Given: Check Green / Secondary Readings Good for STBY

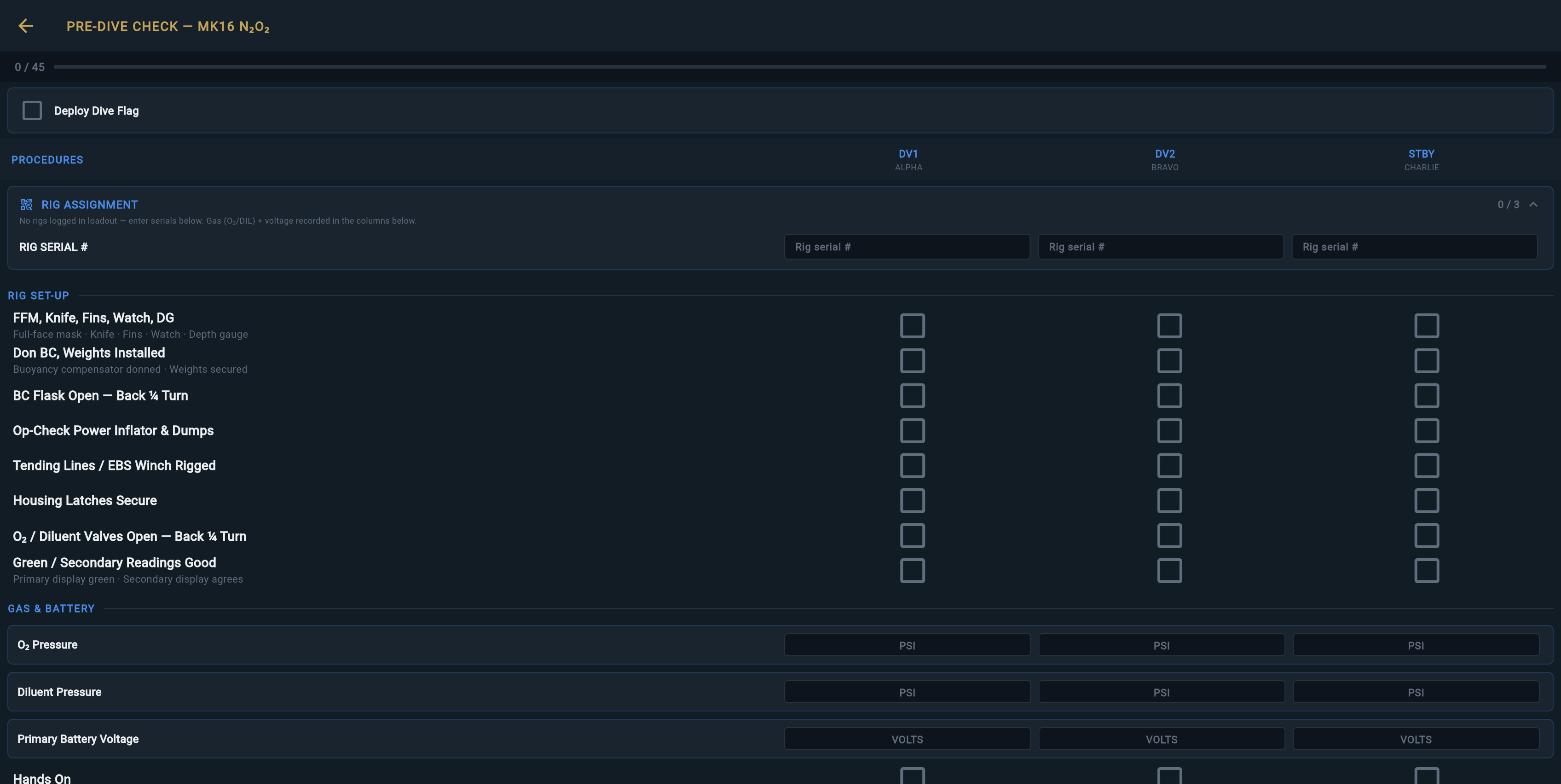Looking at the screenshot, I should [1427, 571].
